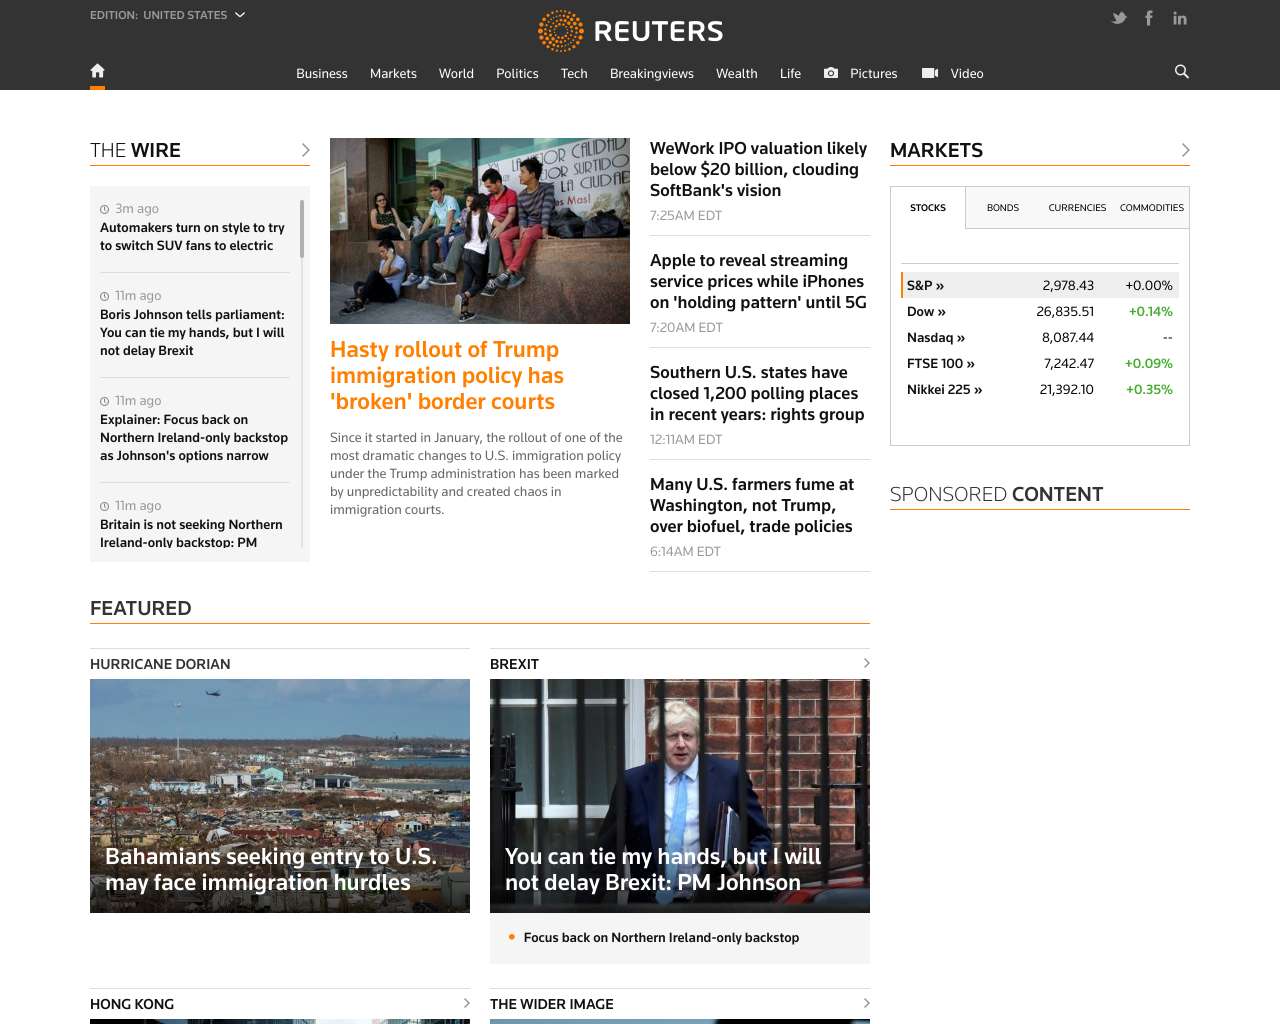The width and height of the screenshot is (1280, 1024).
Task: Open The Wider Image section chevron
Action: coord(866,1003)
